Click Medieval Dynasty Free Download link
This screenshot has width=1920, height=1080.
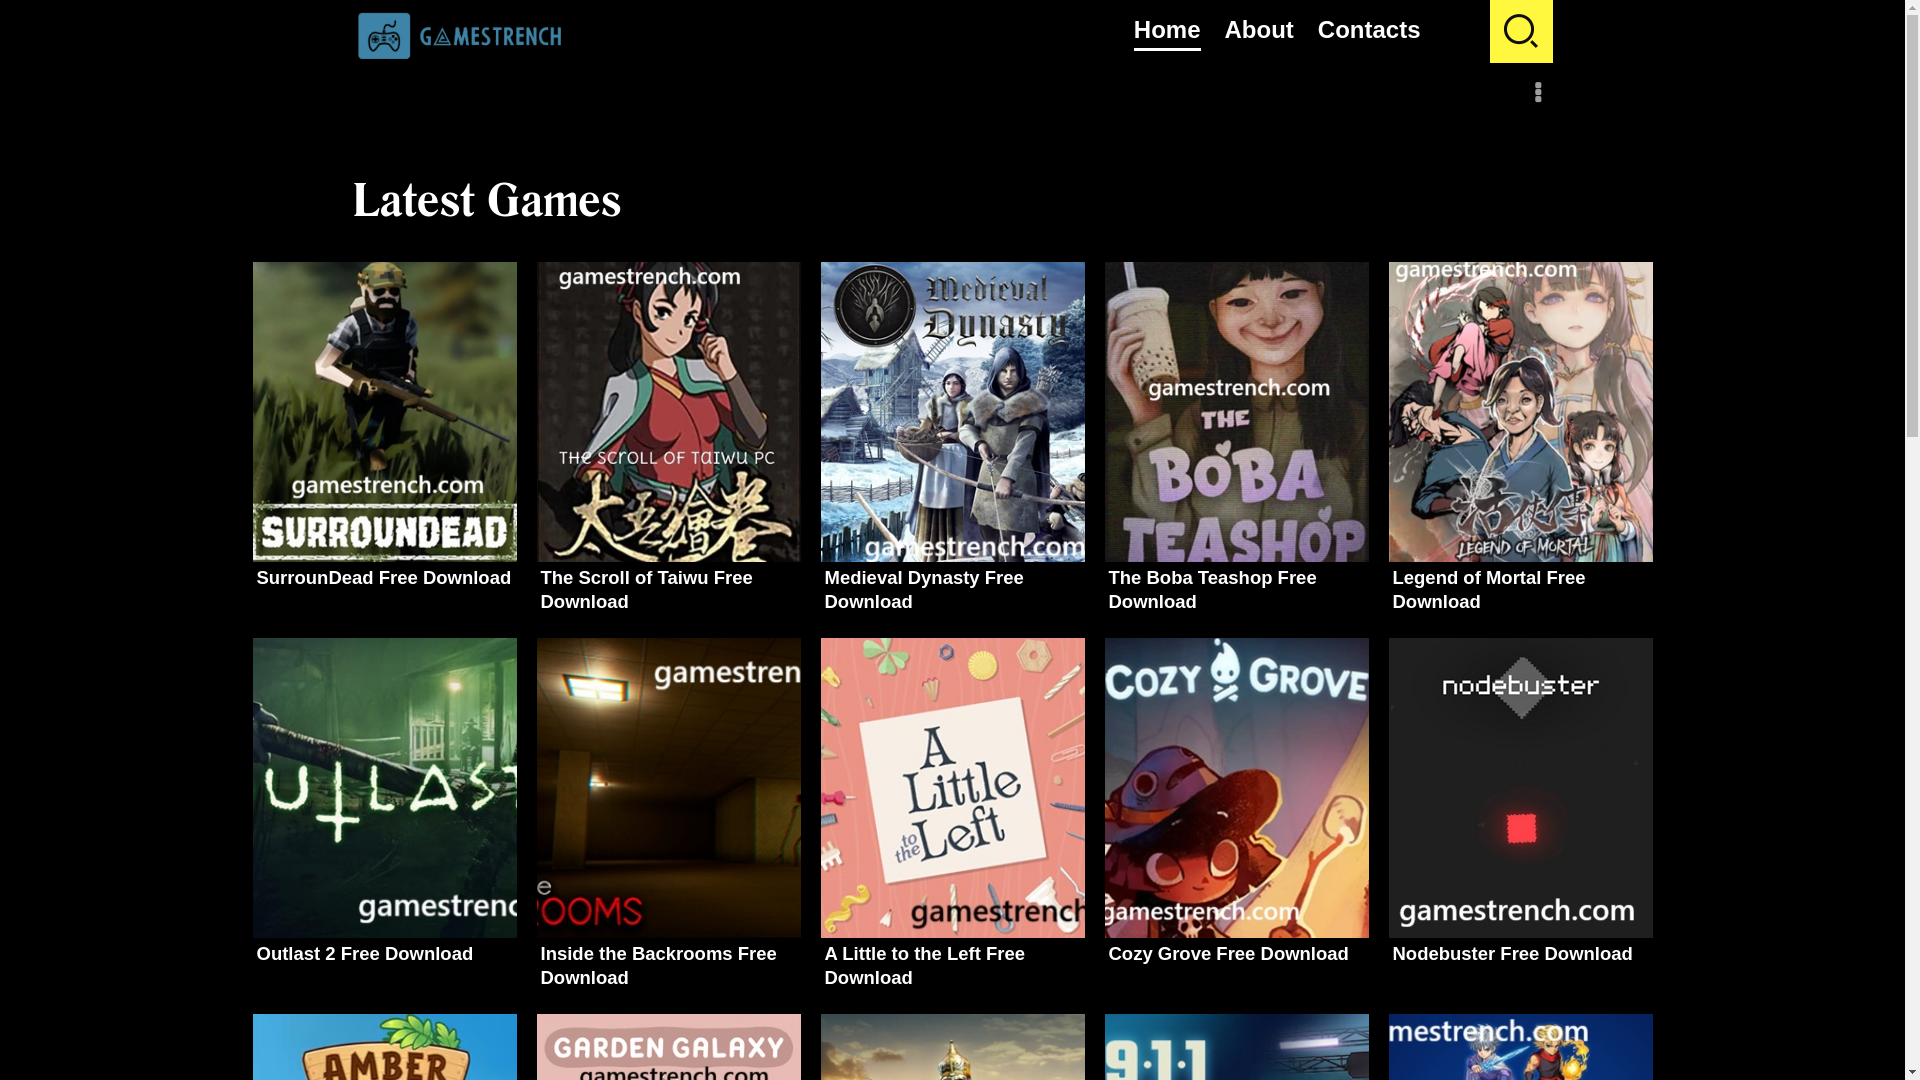point(924,590)
